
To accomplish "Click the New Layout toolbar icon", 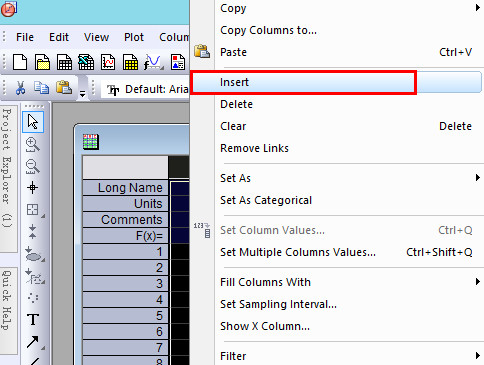I will 178,62.
